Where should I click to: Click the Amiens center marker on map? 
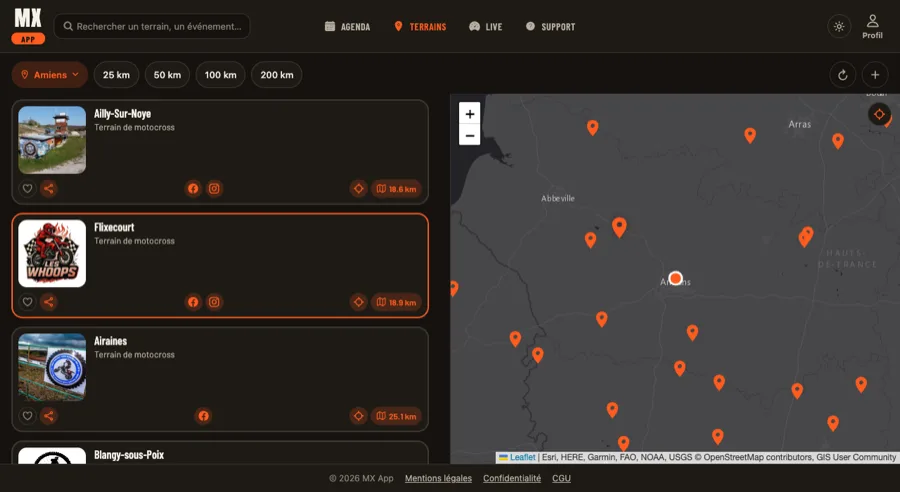click(676, 278)
